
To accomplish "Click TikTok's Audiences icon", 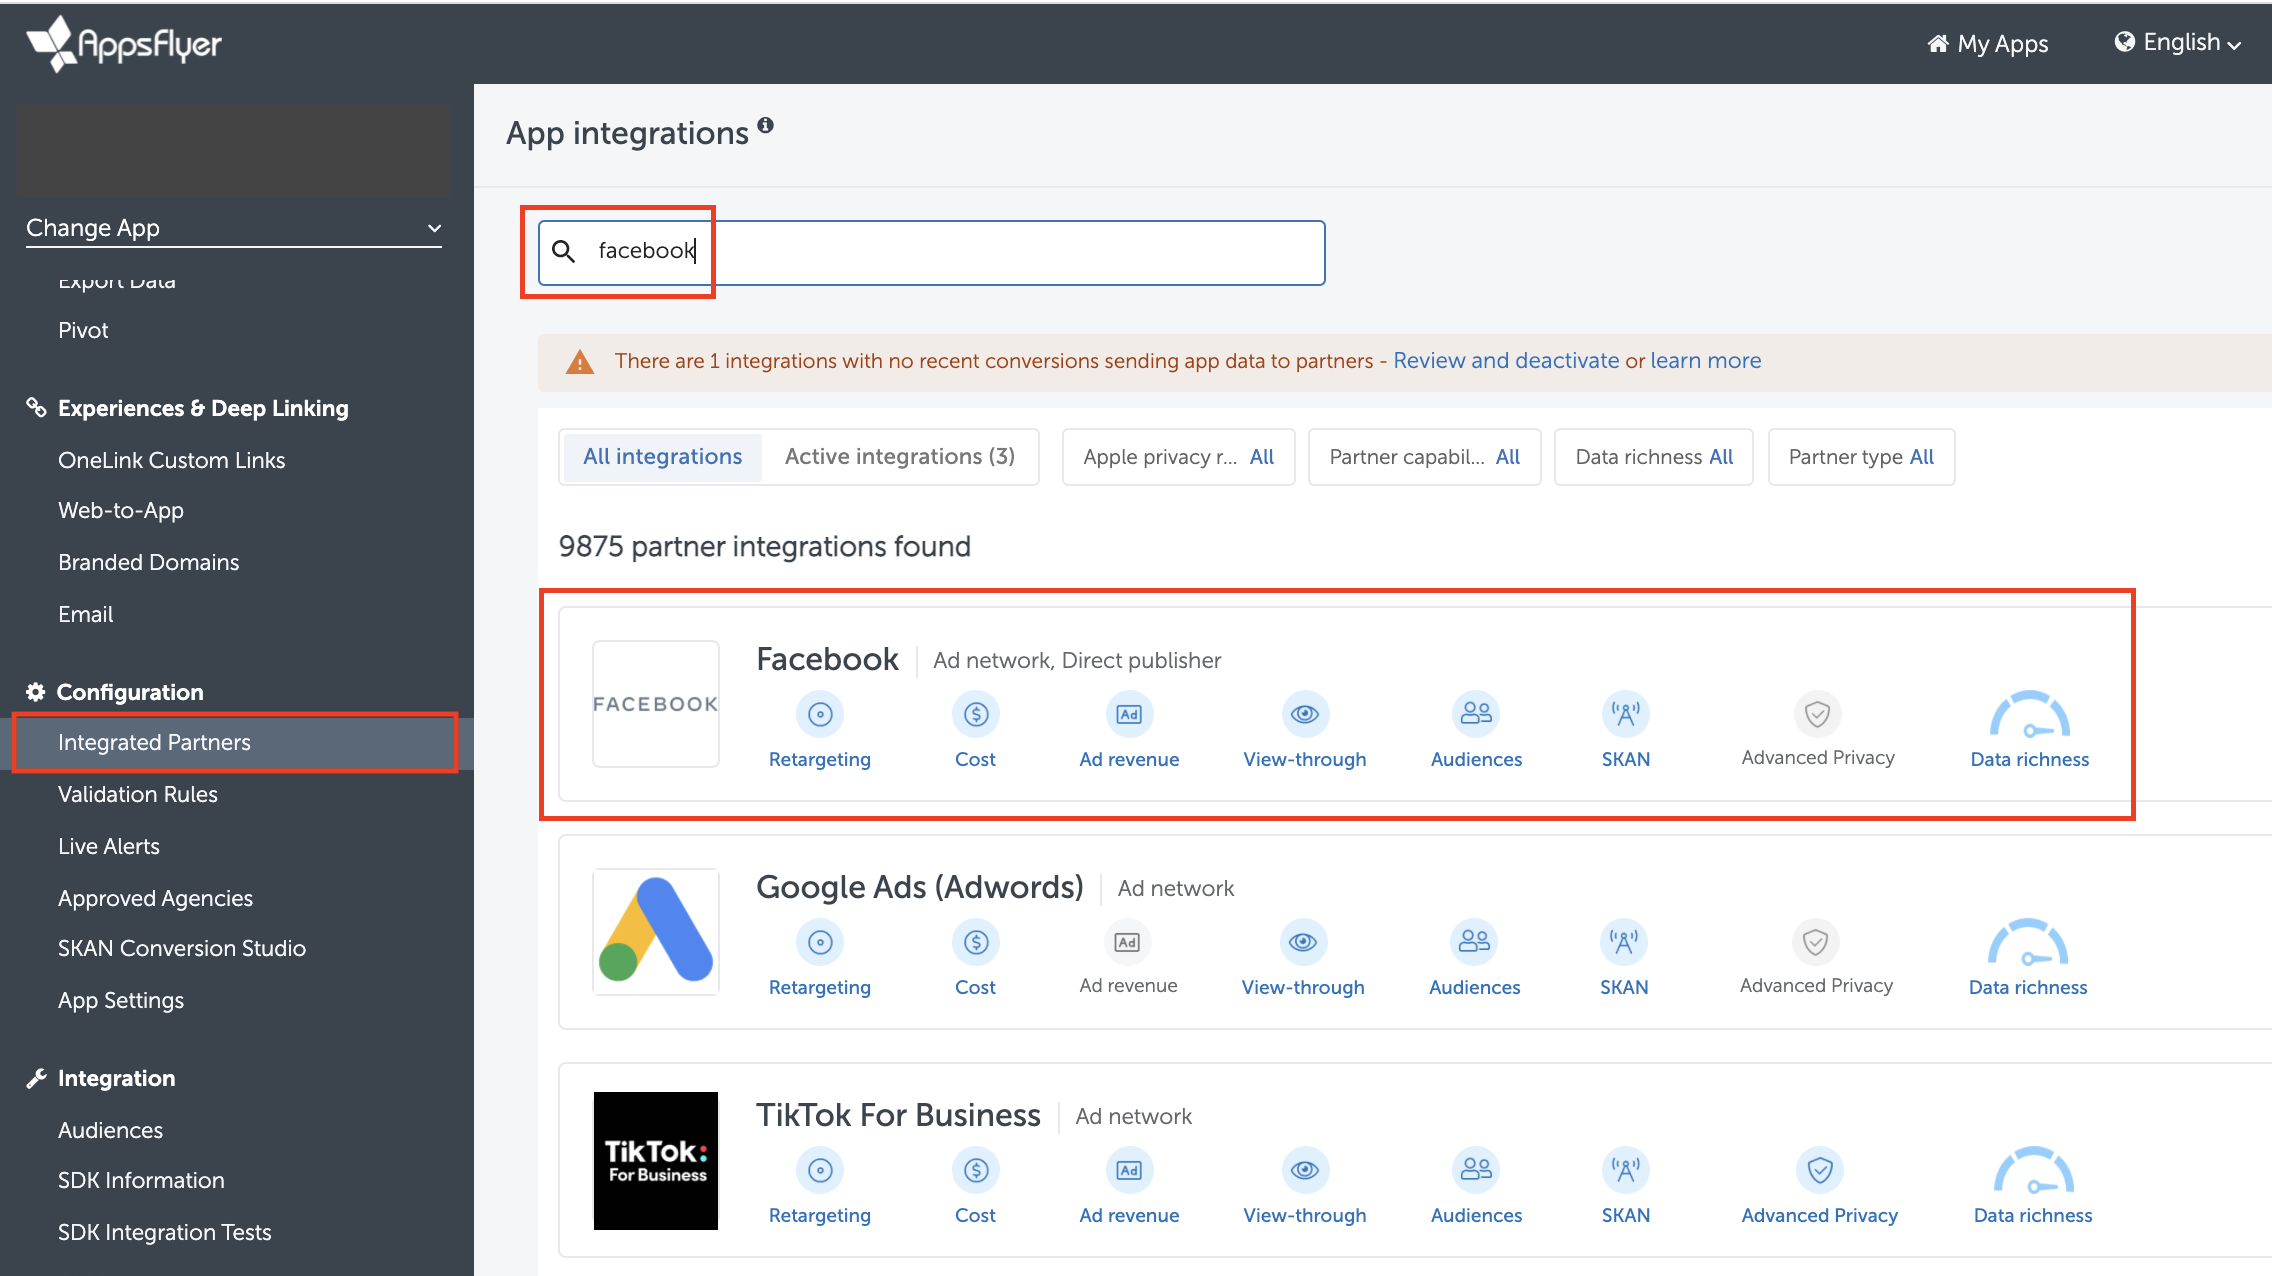I will pyautogui.click(x=1476, y=1170).
